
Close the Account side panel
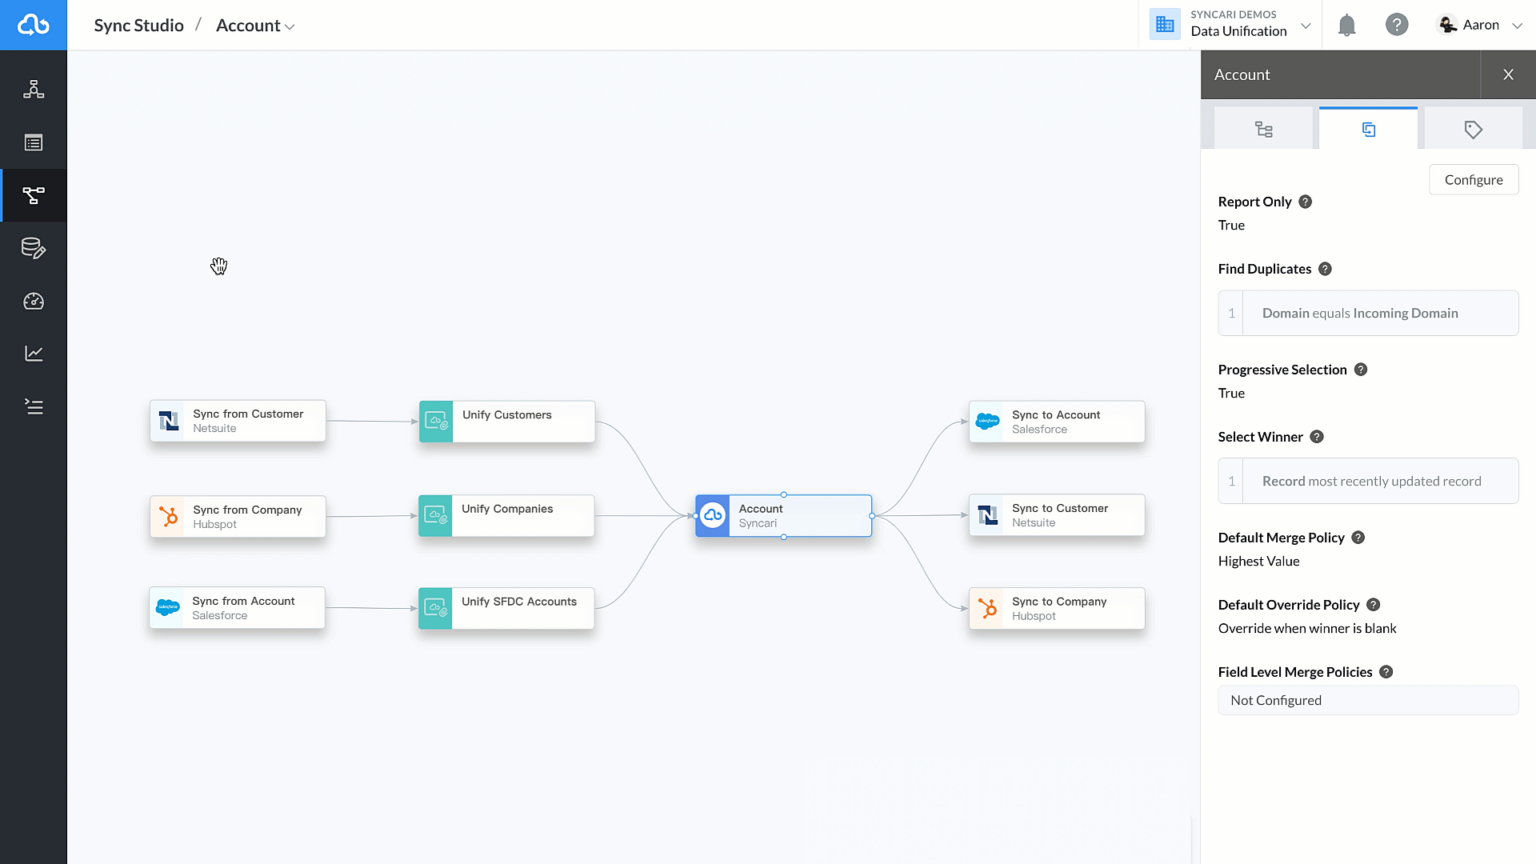(1508, 75)
